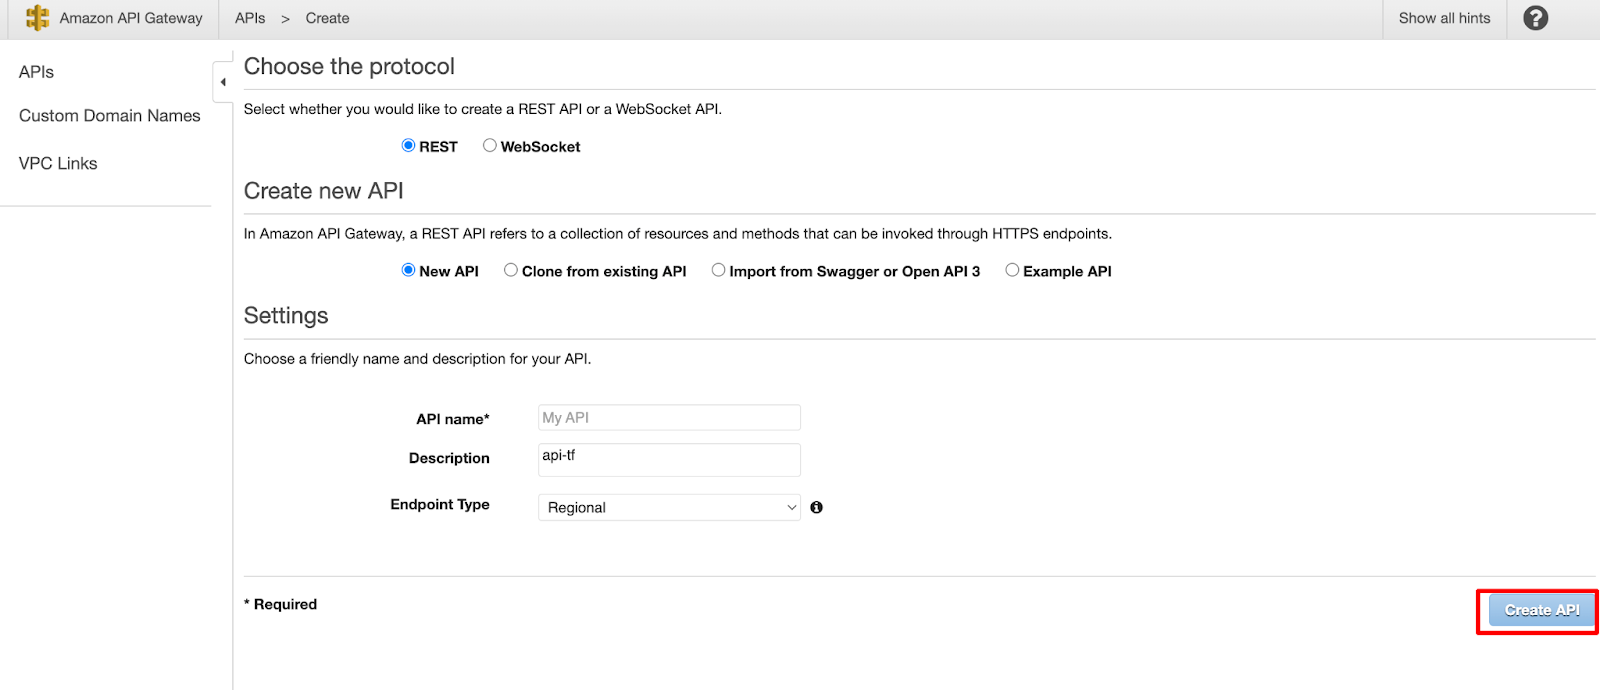
Task: Open the help question mark icon
Action: [1535, 18]
